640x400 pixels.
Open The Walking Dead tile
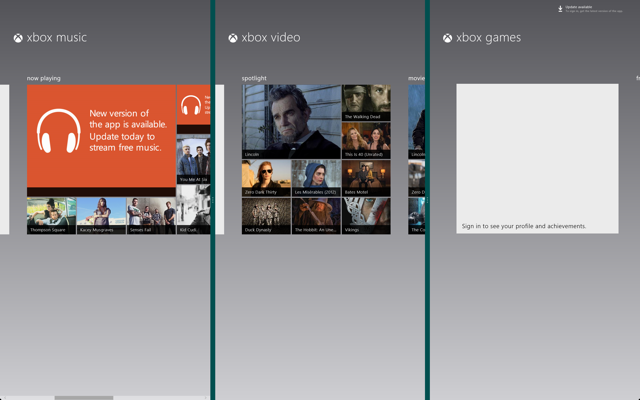[366, 103]
